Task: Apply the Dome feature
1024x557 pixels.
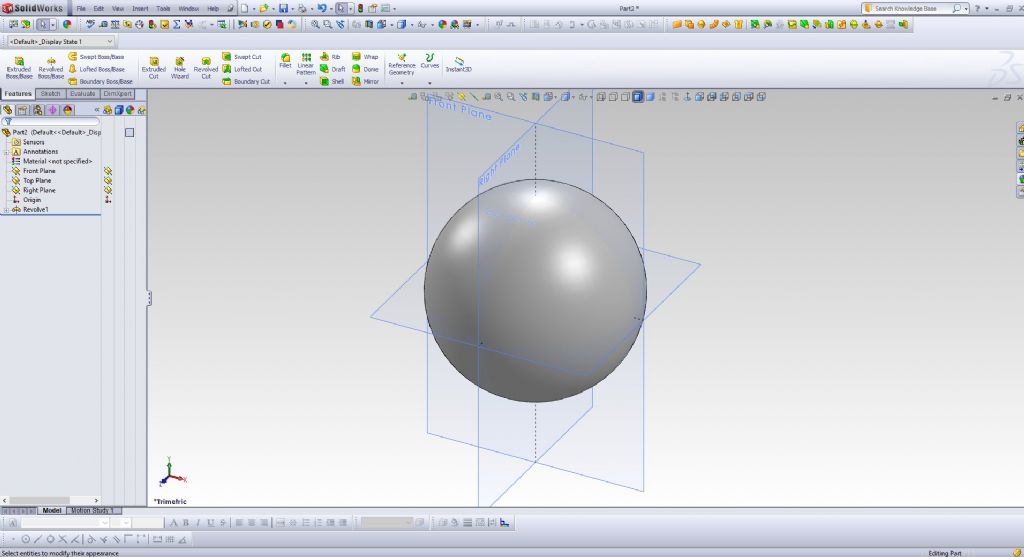Action: (365, 69)
